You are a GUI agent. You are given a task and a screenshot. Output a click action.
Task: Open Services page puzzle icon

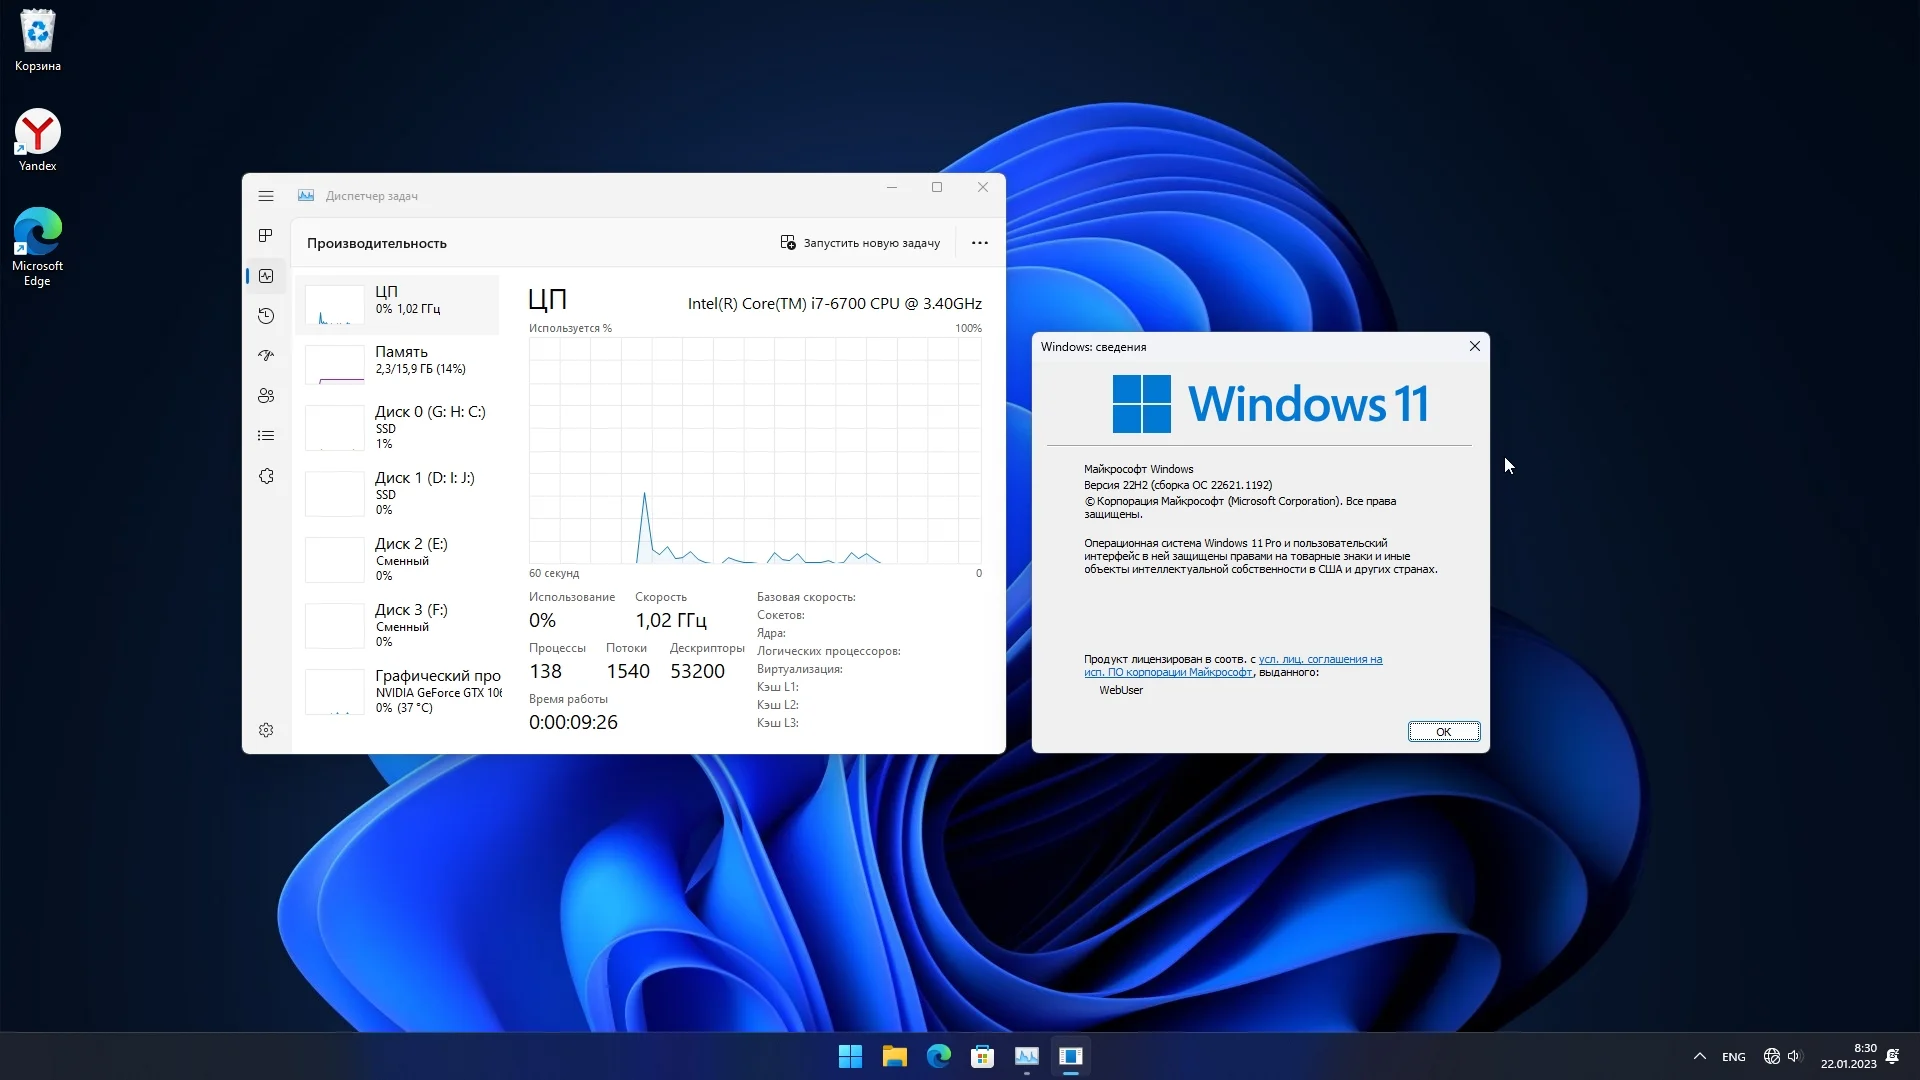pyautogui.click(x=266, y=476)
